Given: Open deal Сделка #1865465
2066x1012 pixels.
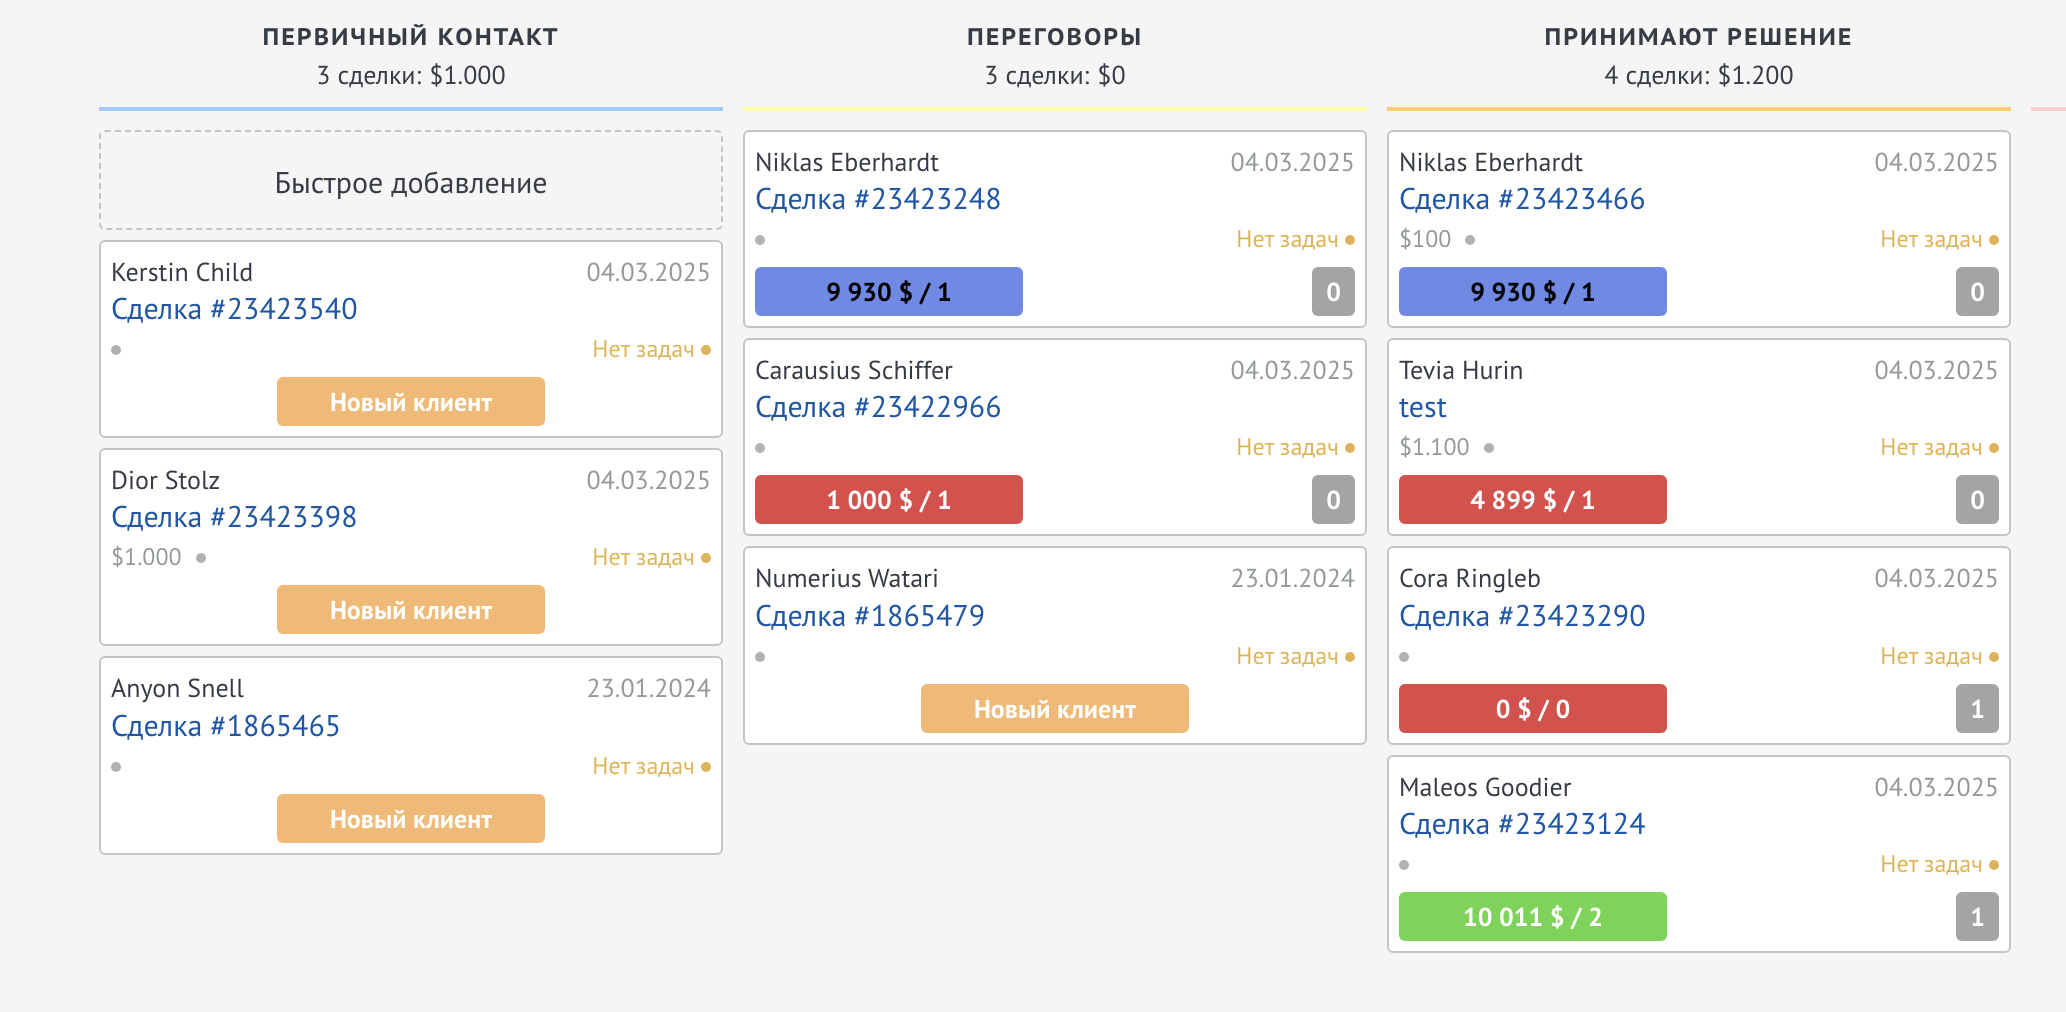Looking at the screenshot, I should click(225, 726).
